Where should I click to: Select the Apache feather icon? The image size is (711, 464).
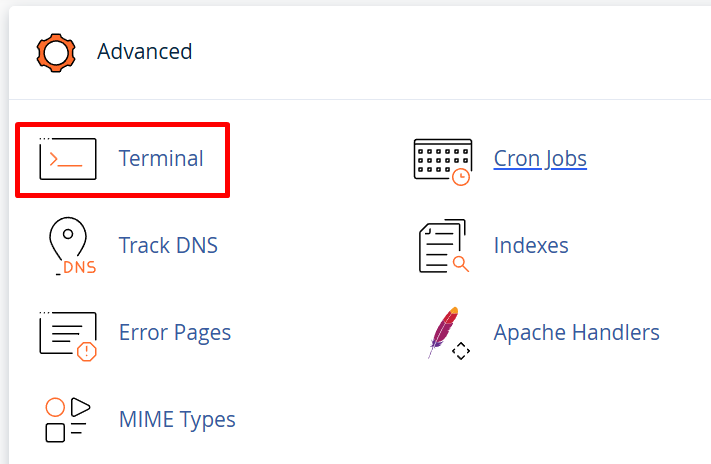pos(443,332)
